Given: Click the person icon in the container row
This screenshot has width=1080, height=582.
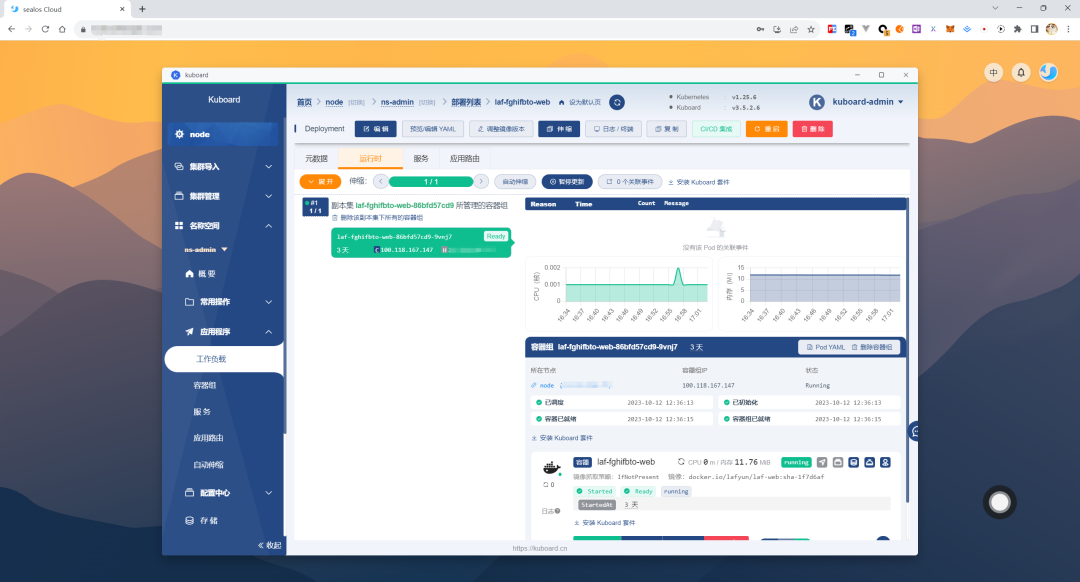Looking at the screenshot, I should [x=885, y=462].
